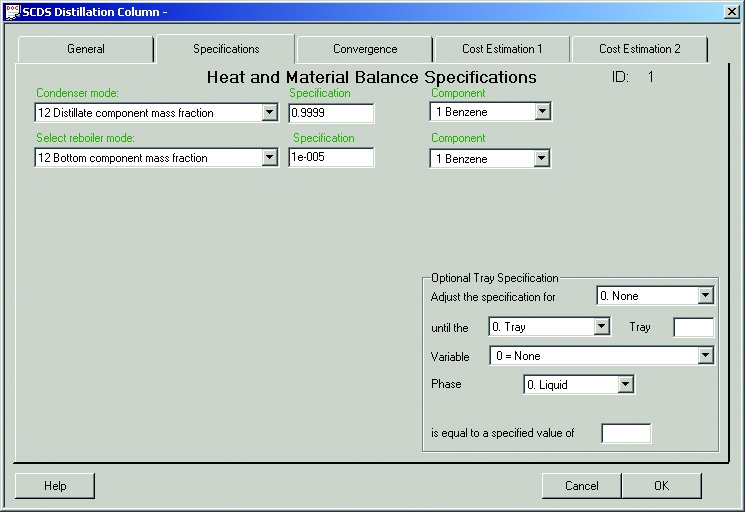Open reboiler Component dropdown showing Benzene
This screenshot has height=512, width=745.
click(541, 159)
